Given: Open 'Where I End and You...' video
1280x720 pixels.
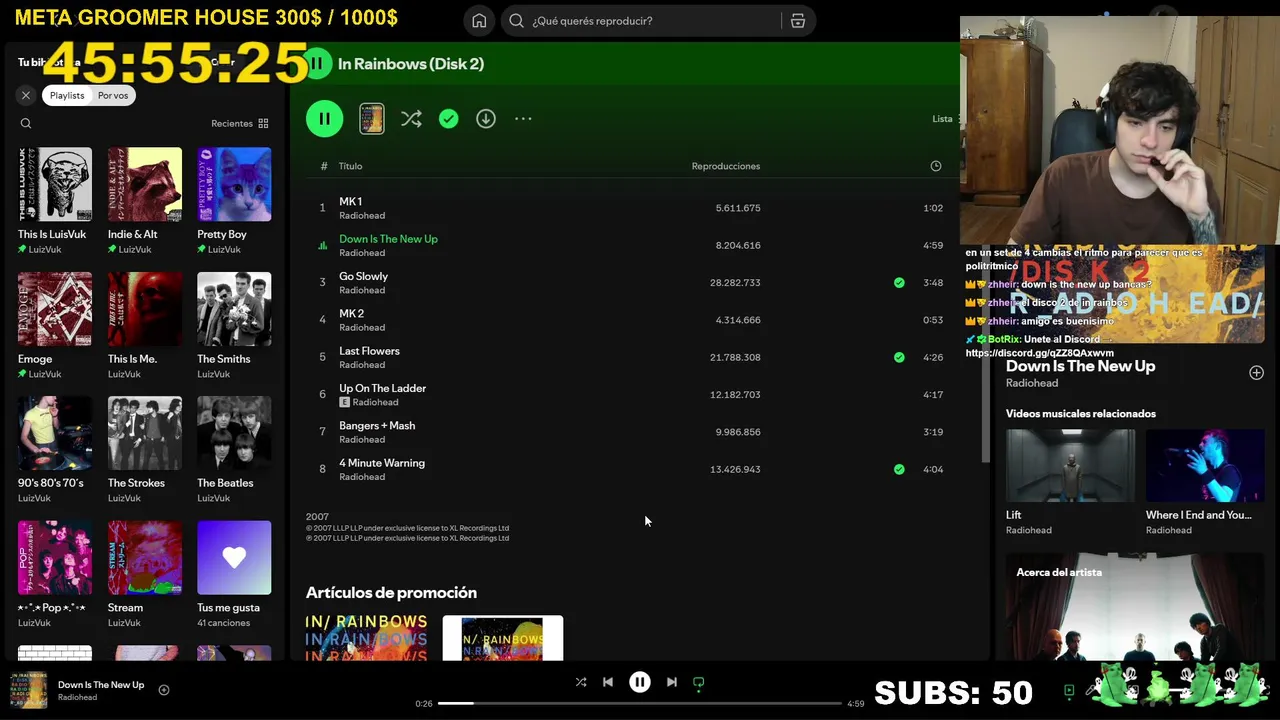Looking at the screenshot, I should coord(1205,466).
